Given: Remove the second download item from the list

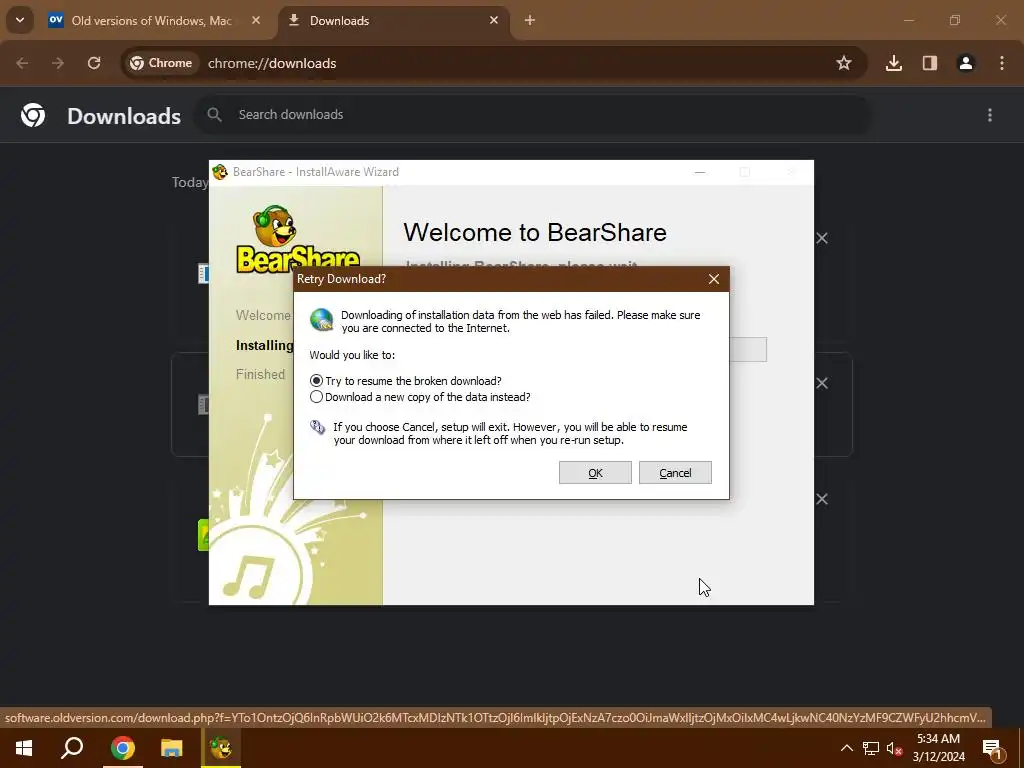Looking at the screenshot, I should coord(822,383).
